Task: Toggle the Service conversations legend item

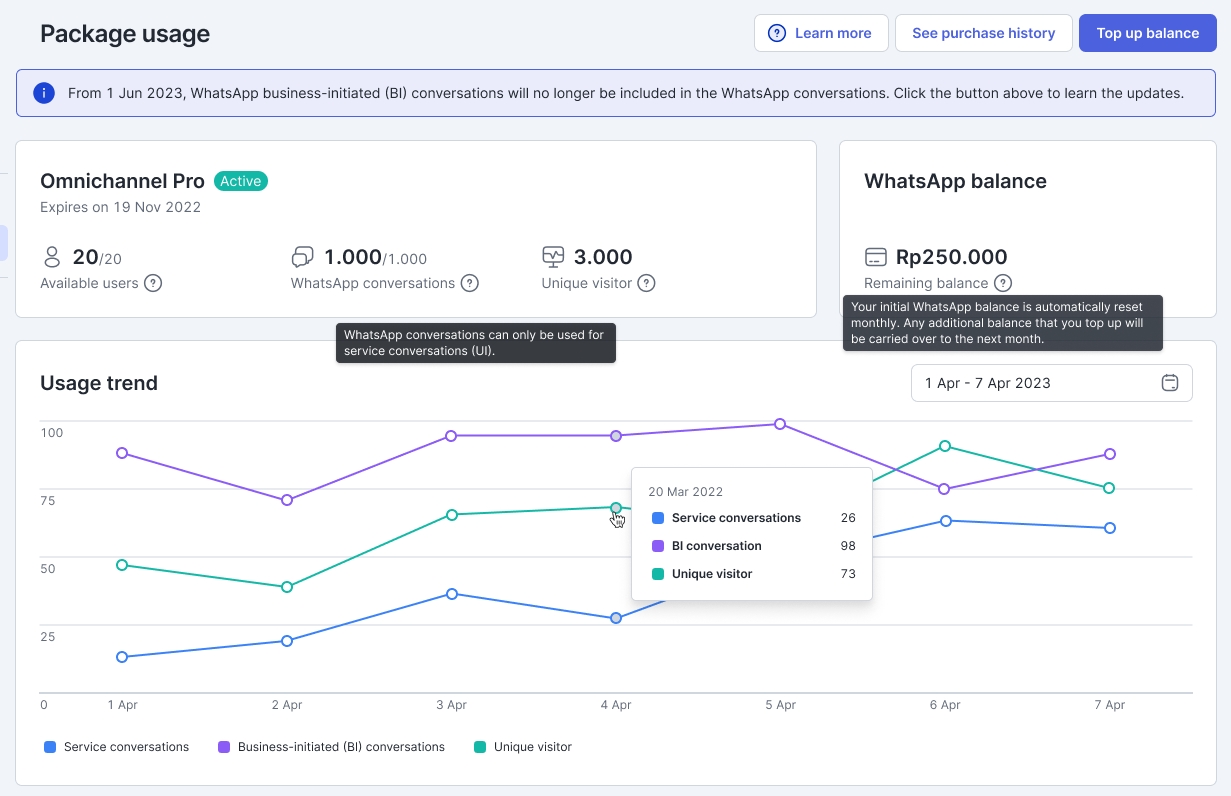Action: pos(115,746)
